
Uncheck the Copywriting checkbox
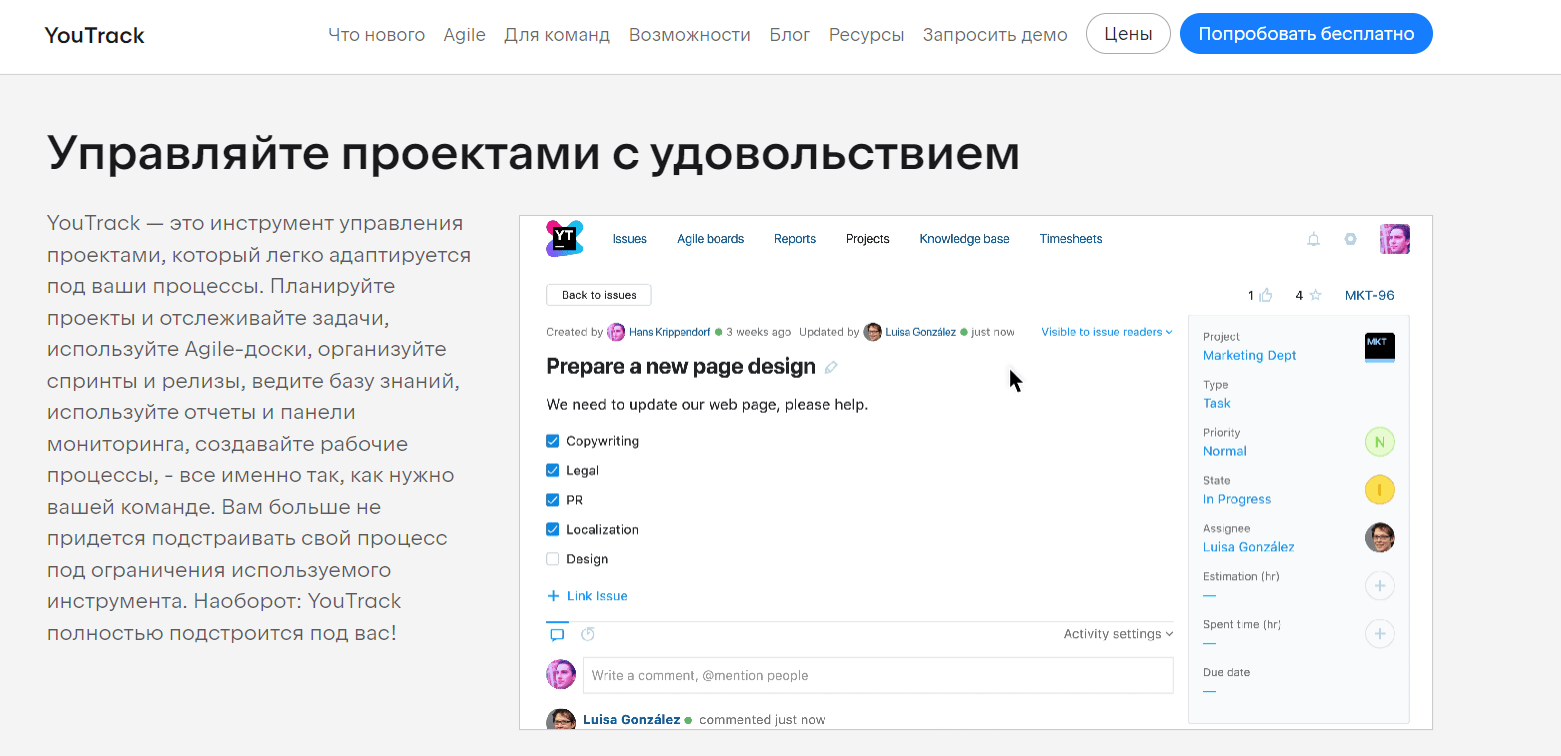[x=553, y=441]
